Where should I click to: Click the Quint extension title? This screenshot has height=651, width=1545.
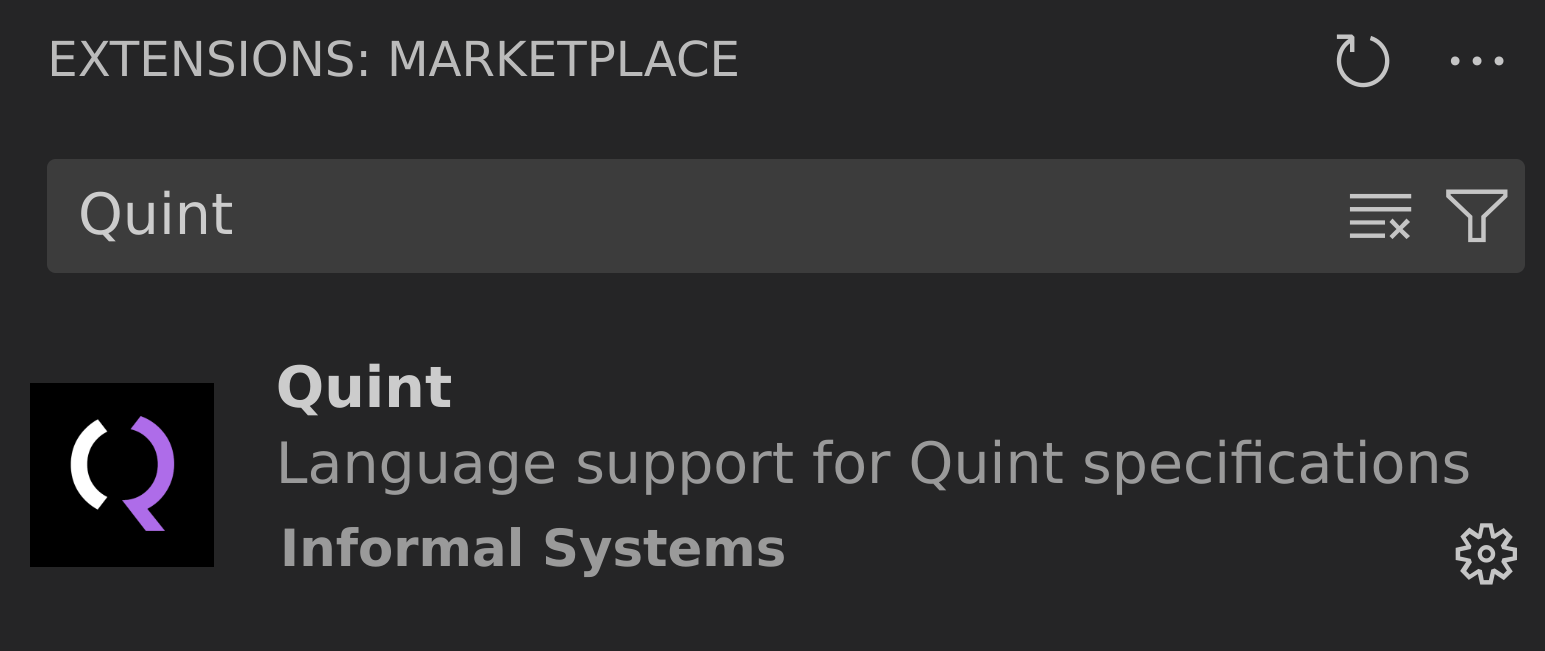click(x=365, y=388)
